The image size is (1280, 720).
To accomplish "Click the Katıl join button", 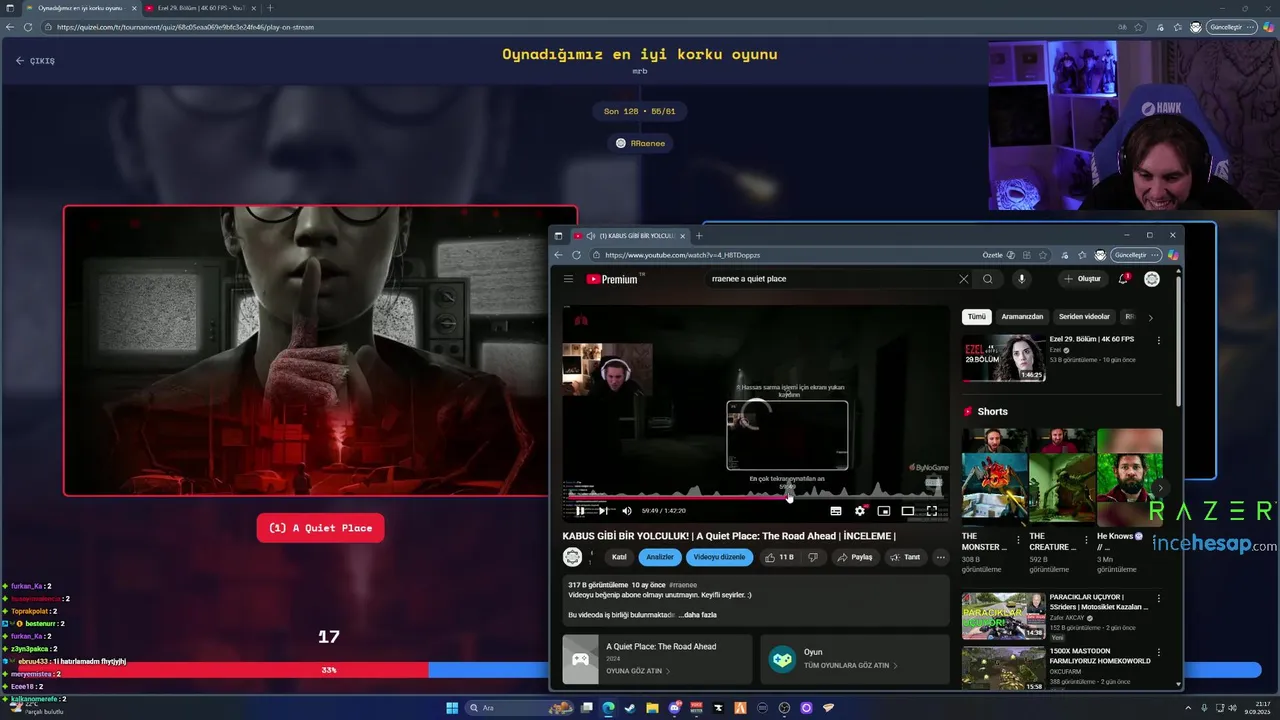I will [x=619, y=557].
